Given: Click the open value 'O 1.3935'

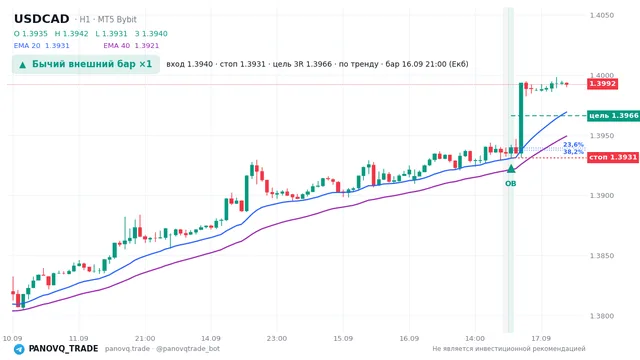Looking at the screenshot, I should 31,34.
